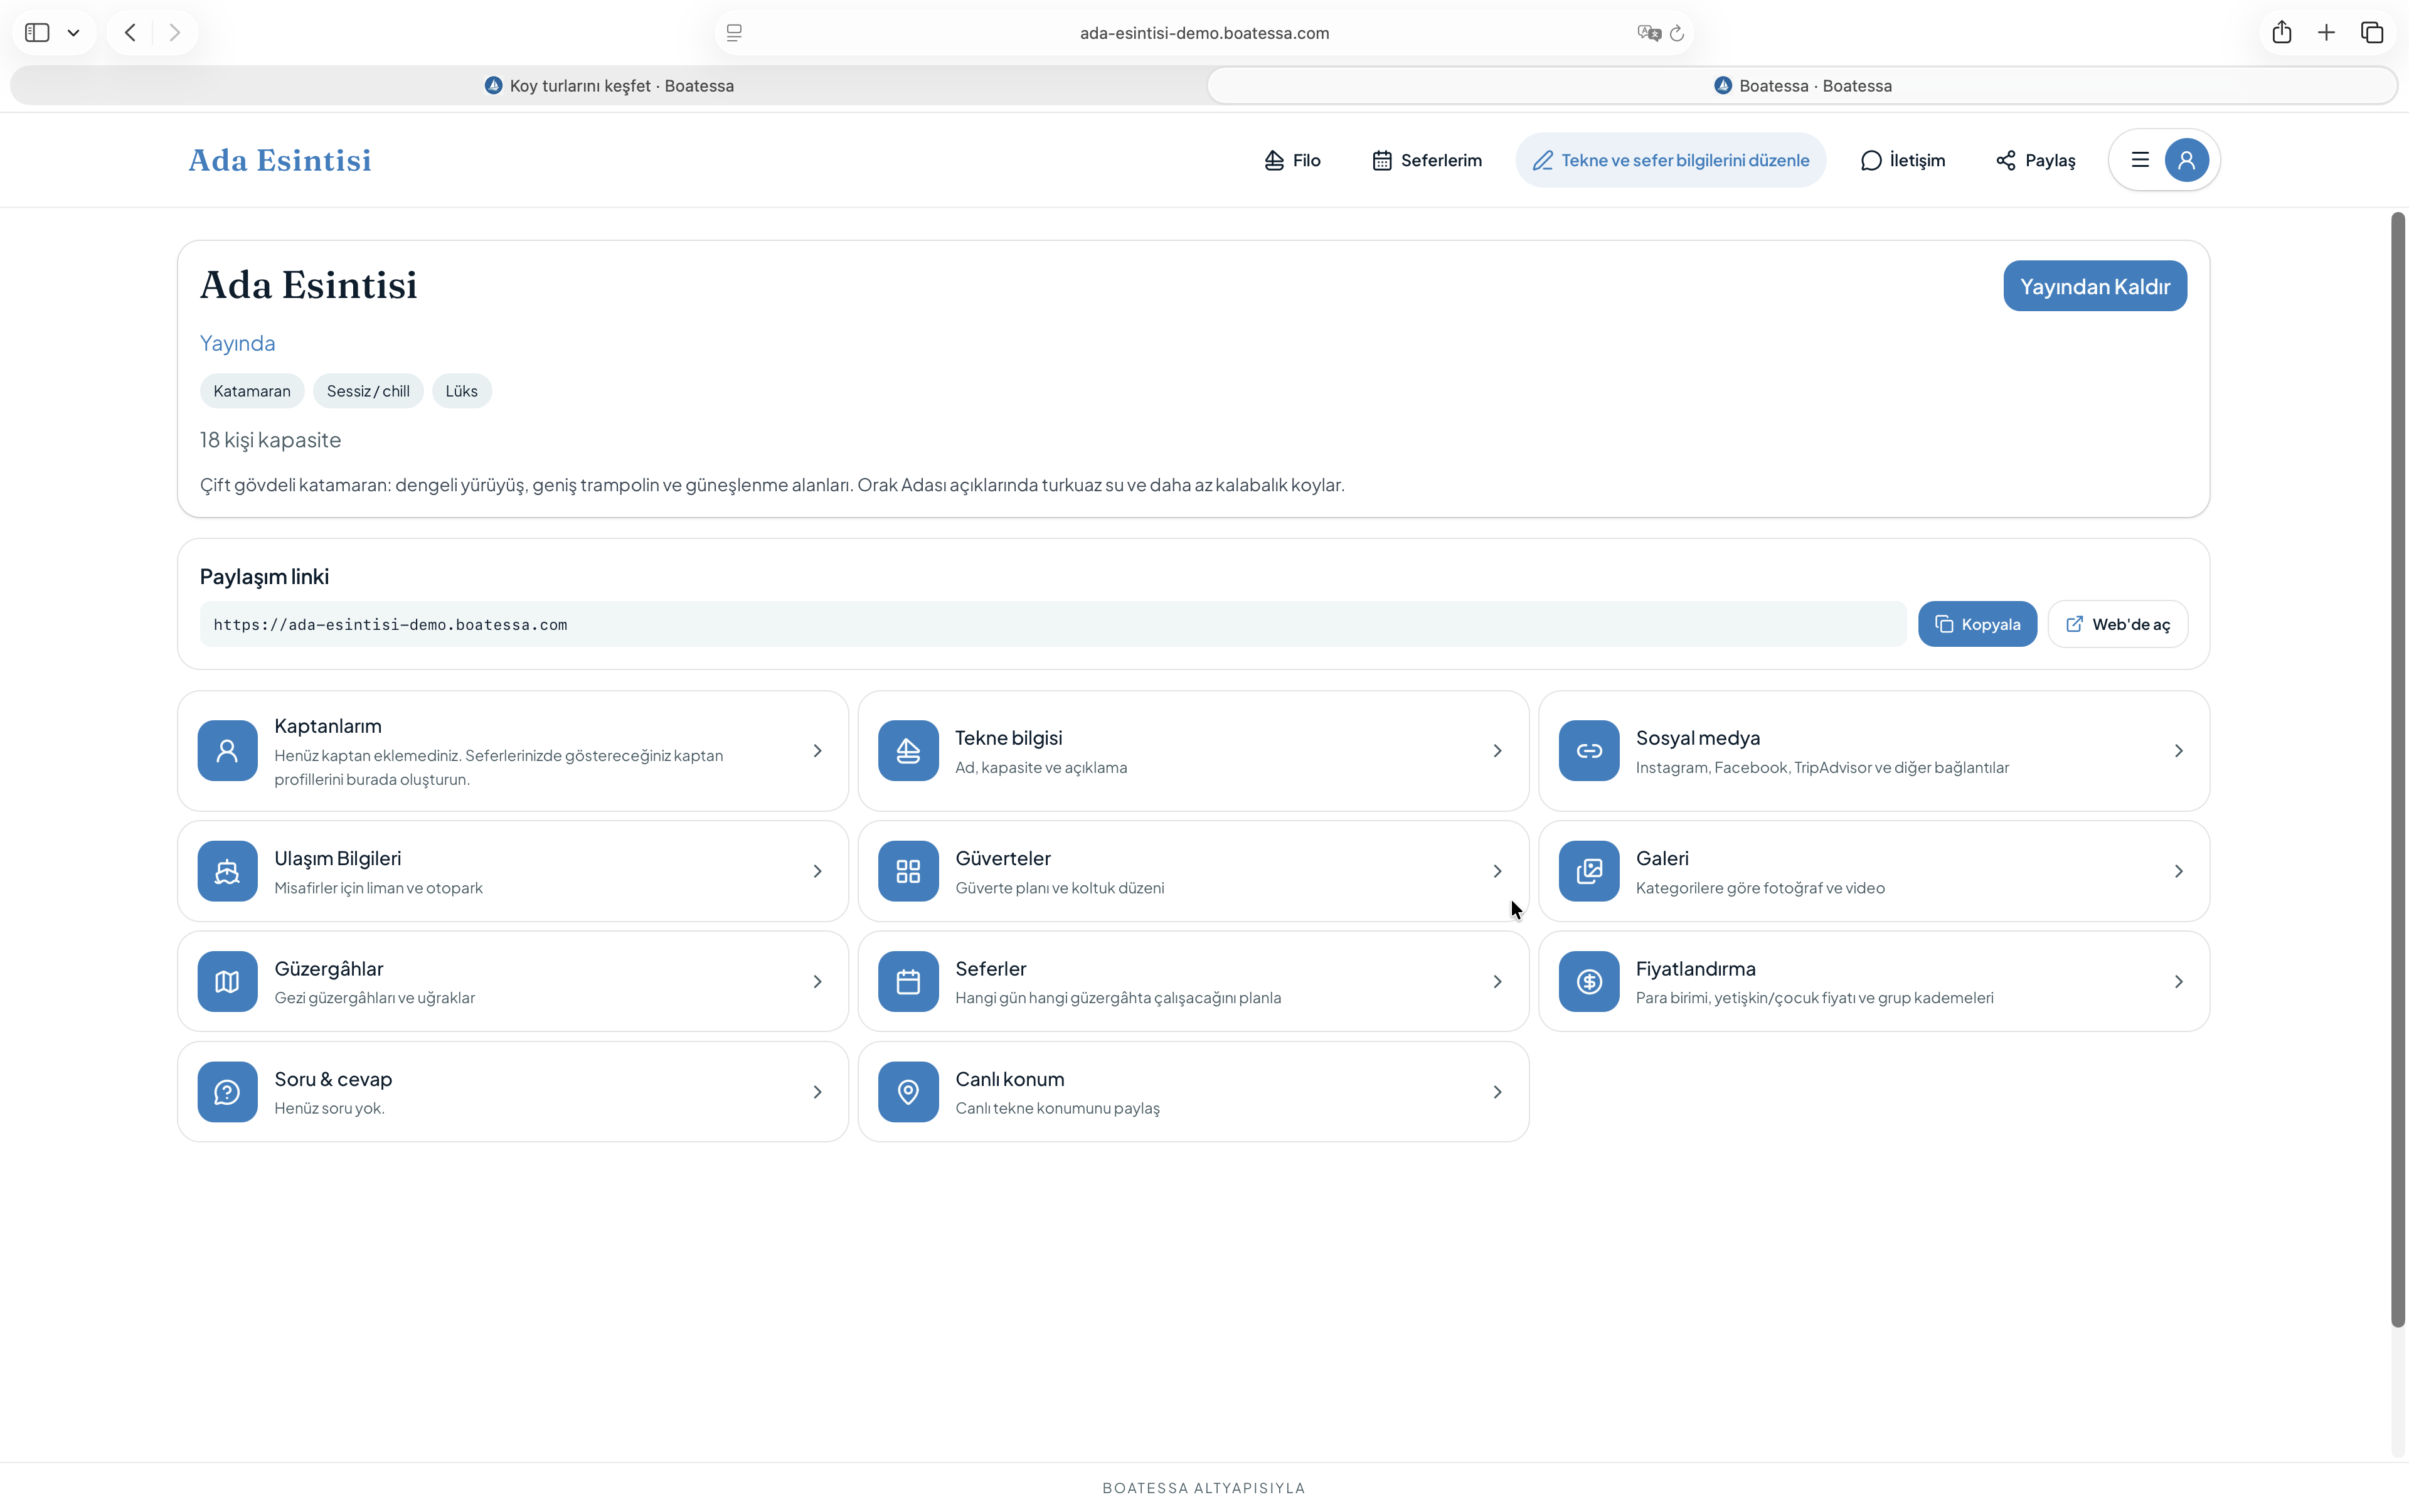Viewport: 2409px width, 1512px height.
Task: Click the Canlı konum pin icon
Action: pyautogui.click(x=908, y=1092)
